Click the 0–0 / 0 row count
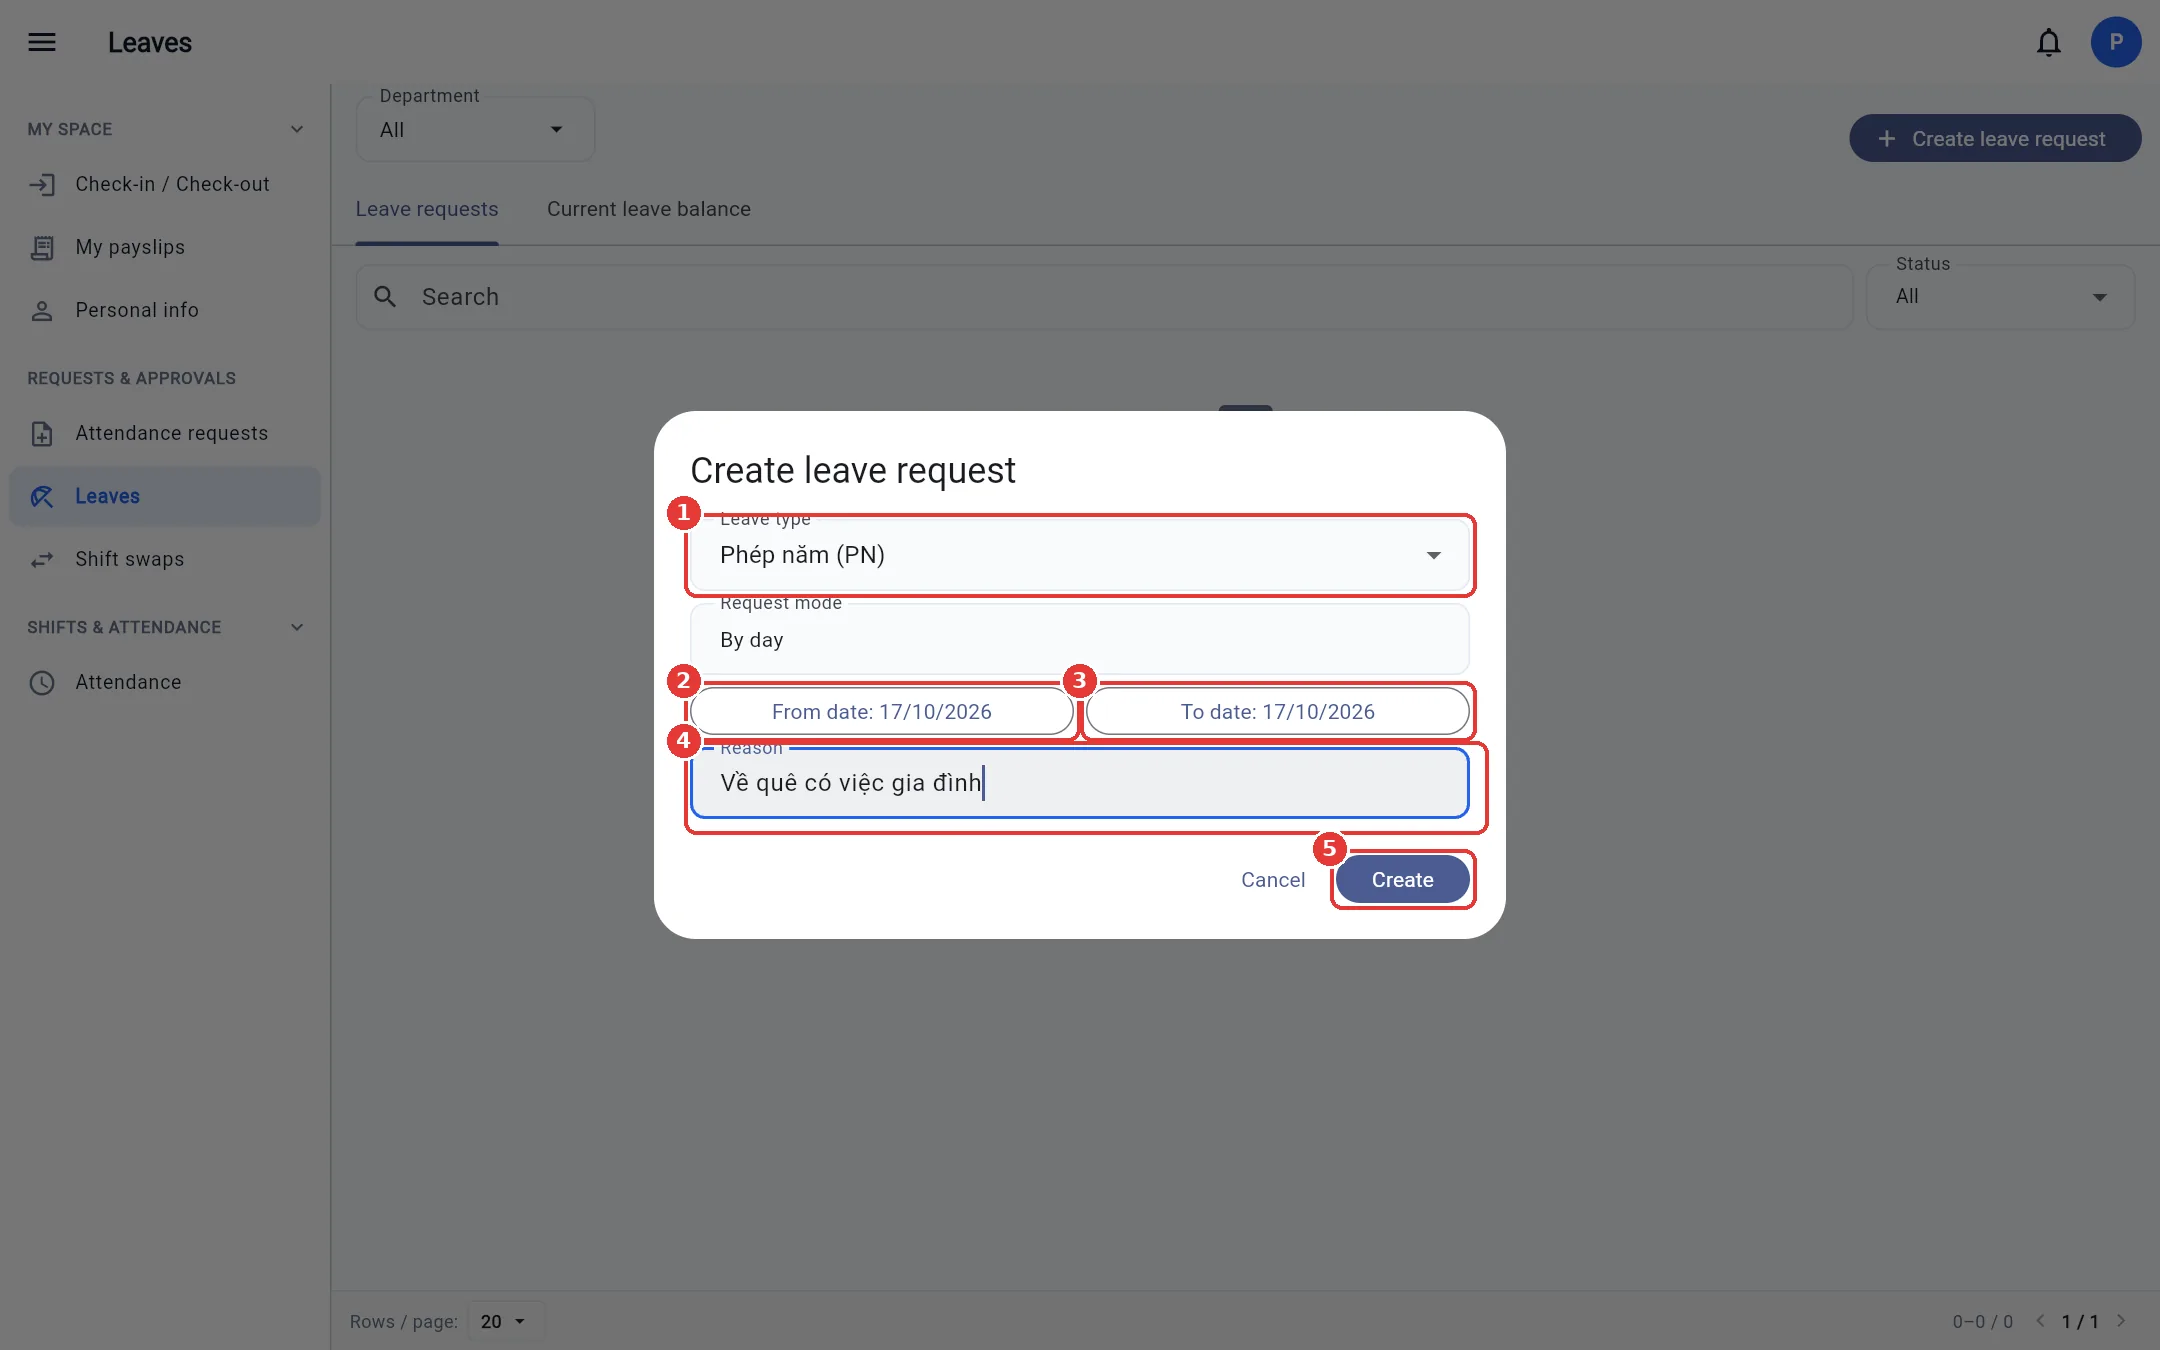The width and height of the screenshot is (2160, 1350). point(1982,1322)
